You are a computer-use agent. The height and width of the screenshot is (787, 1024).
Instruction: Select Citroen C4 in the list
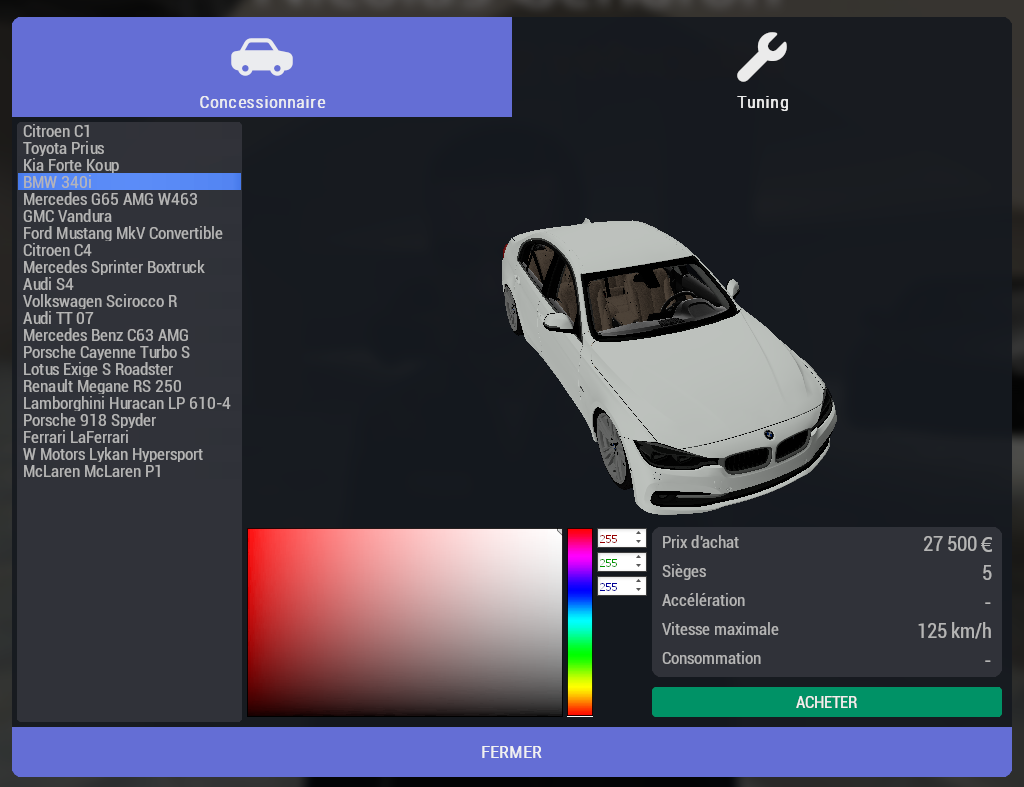[x=129, y=250]
